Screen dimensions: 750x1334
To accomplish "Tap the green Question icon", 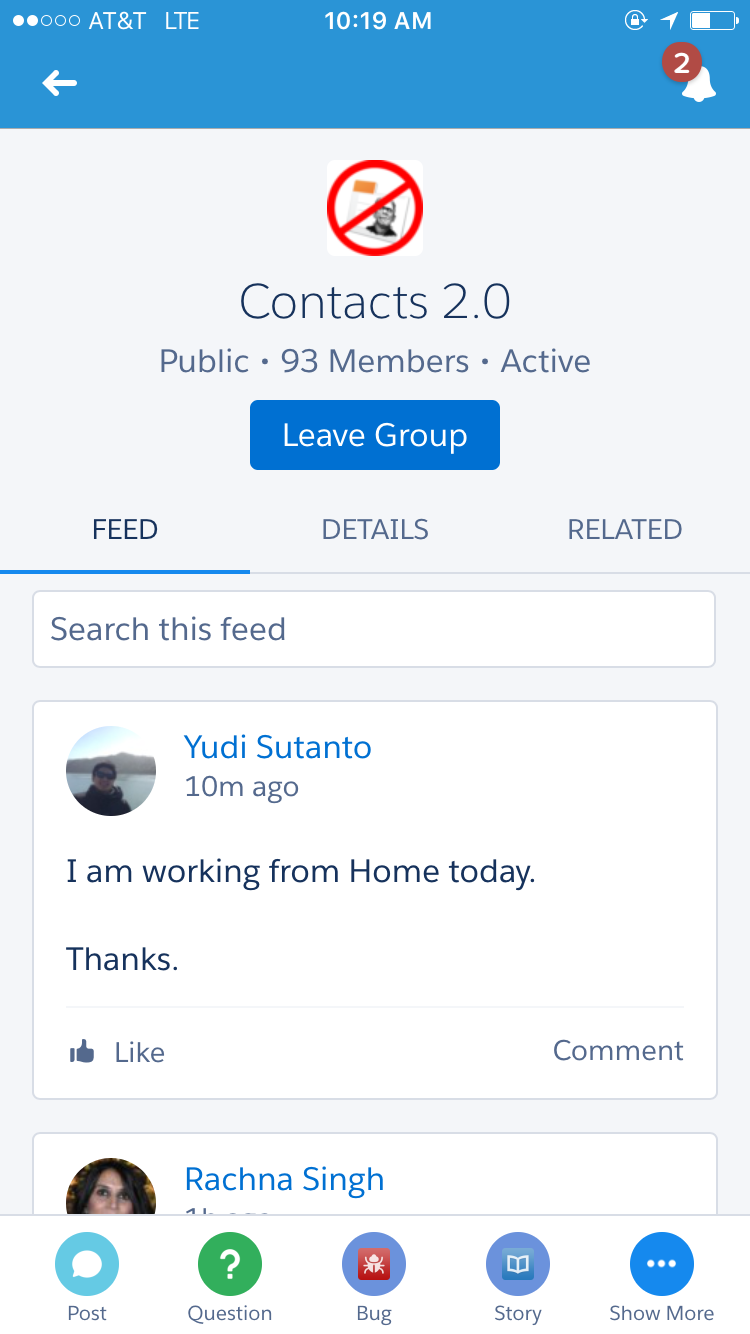I will (230, 1264).
